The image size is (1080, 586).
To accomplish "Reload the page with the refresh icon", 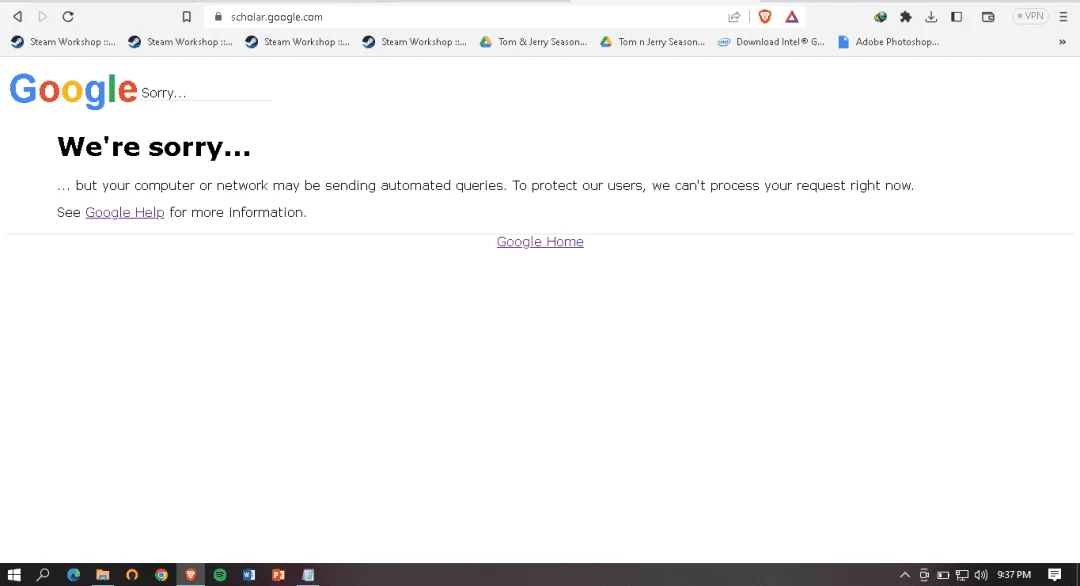I will pos(68,17).
